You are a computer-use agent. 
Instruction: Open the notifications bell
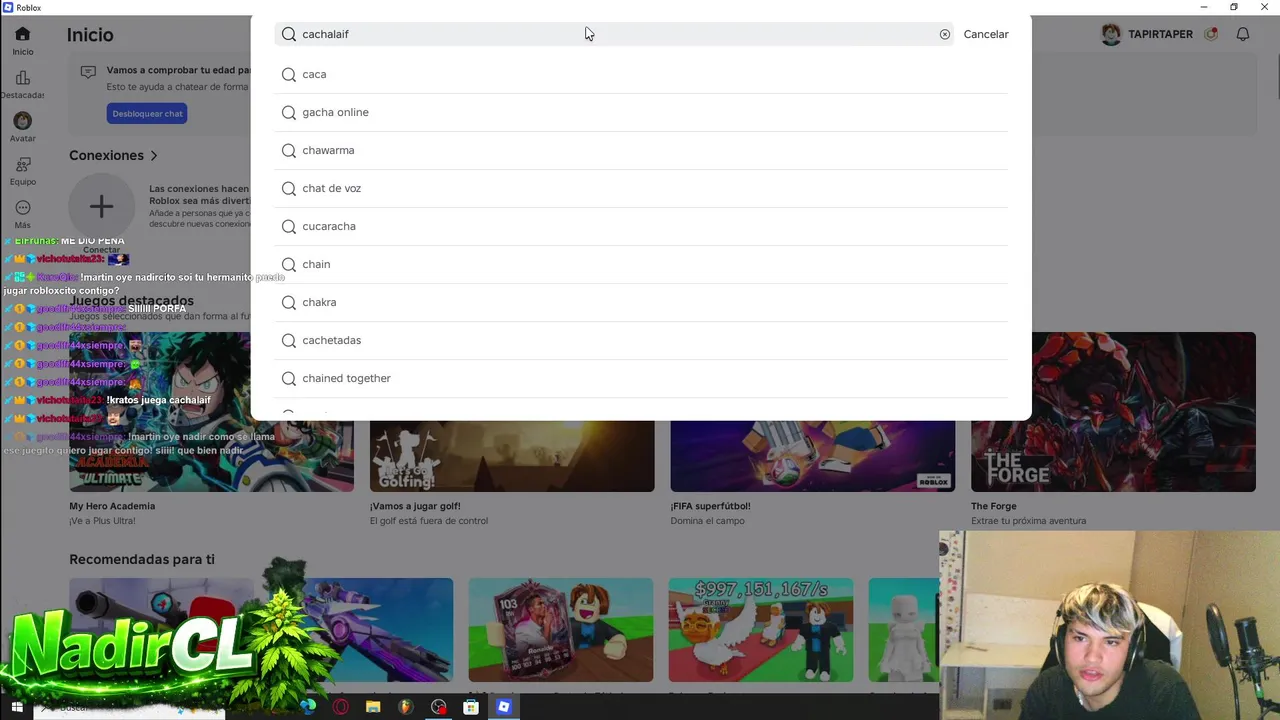tap(1243, 34)
